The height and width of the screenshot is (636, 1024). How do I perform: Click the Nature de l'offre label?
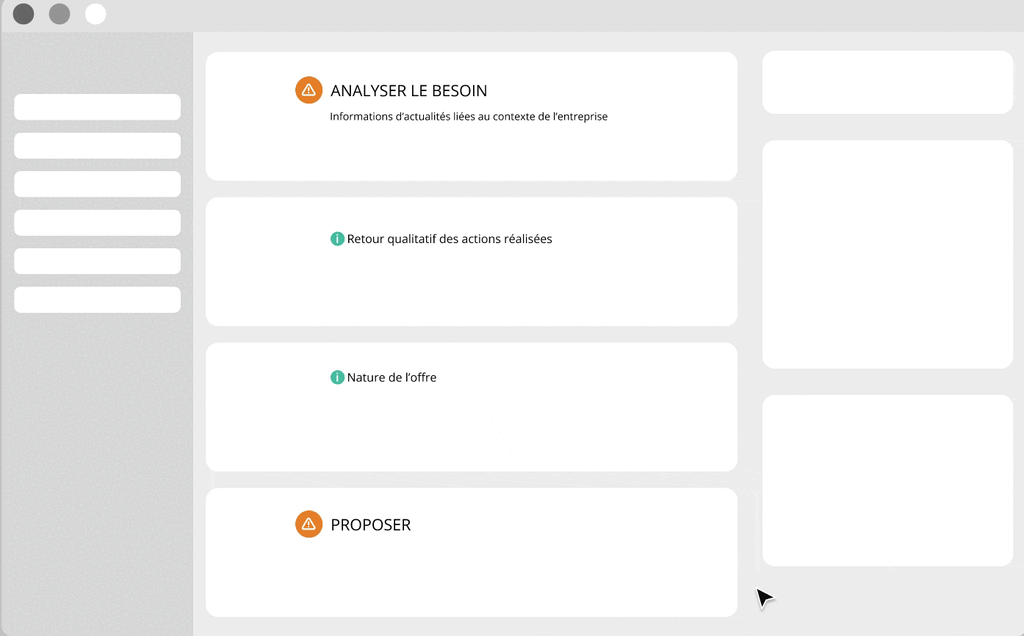pos(391,377)
